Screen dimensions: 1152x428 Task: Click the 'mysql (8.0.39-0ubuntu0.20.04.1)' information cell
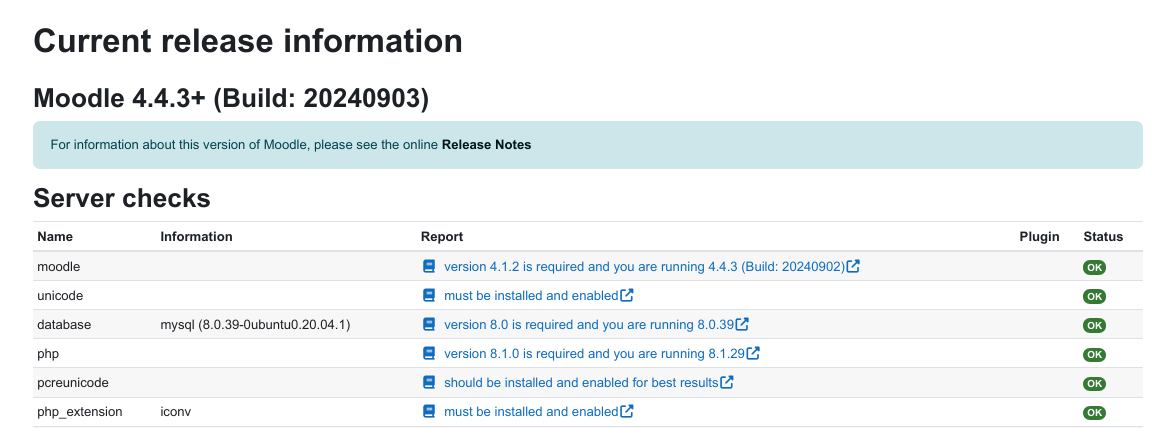[x=255, y=324]
